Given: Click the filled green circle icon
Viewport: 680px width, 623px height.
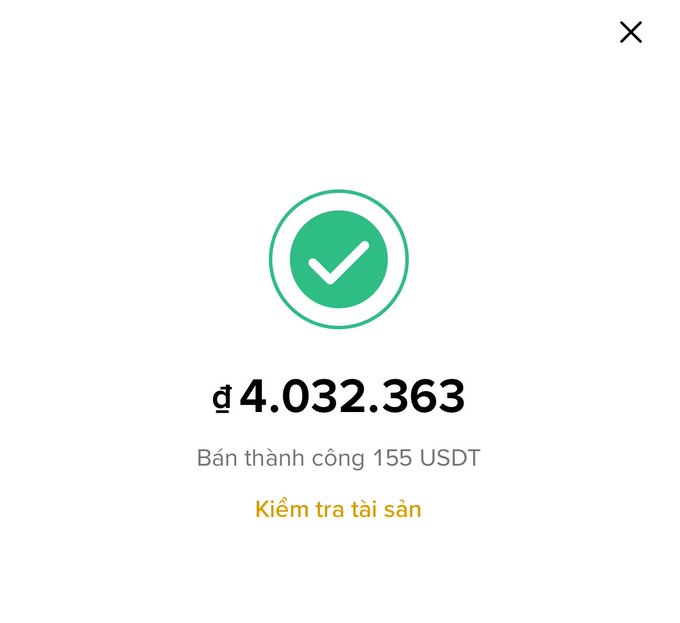Looking at the screenshot, I should click(339, 259).
